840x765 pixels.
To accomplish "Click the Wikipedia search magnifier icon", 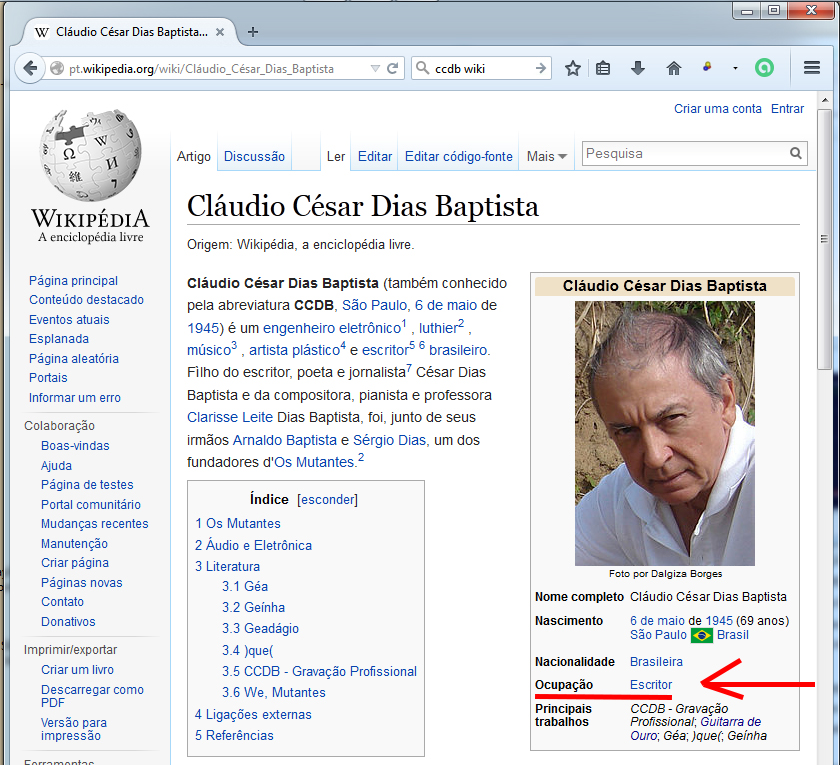I will click(796, 154).
